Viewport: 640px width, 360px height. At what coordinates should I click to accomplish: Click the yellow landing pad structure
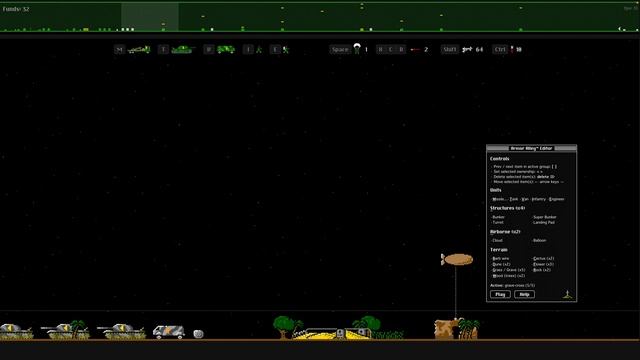click(331, 334)
